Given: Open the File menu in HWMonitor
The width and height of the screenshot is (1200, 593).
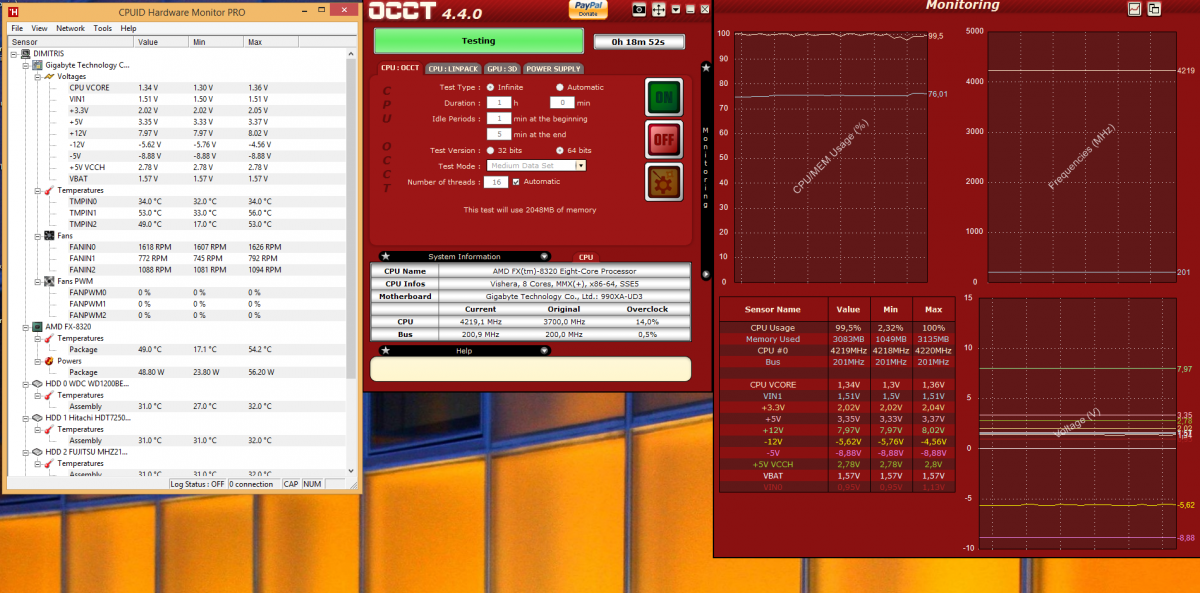Looking at the screenshot, I should click(17, 28).
